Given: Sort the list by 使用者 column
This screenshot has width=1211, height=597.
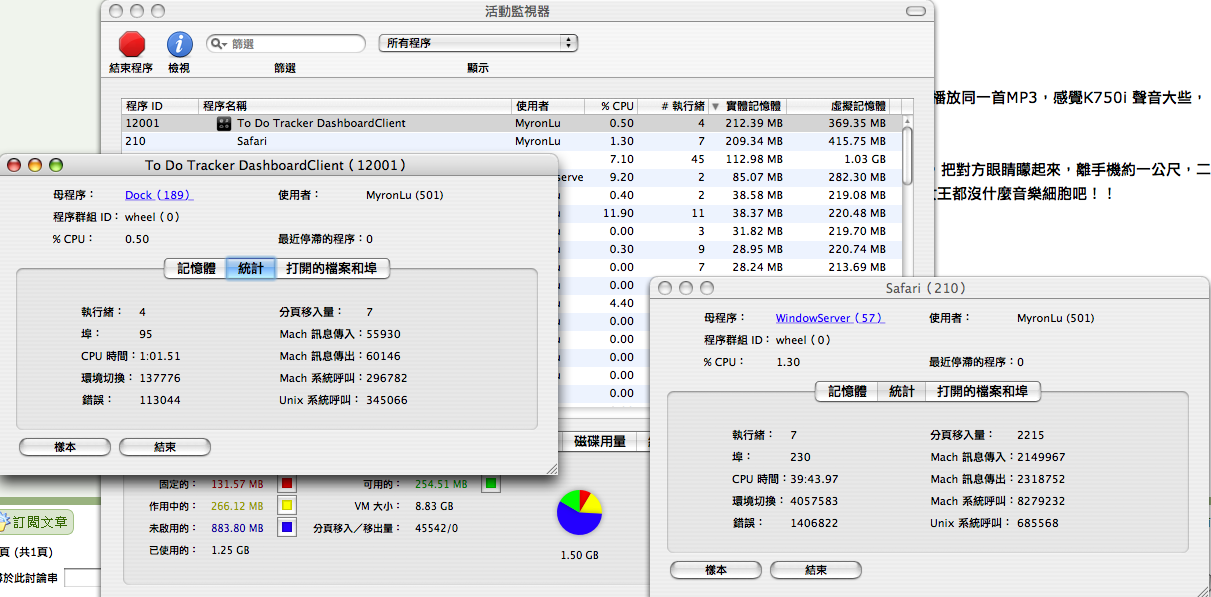Looking at the screenshot, I should (x=549, y=106).
